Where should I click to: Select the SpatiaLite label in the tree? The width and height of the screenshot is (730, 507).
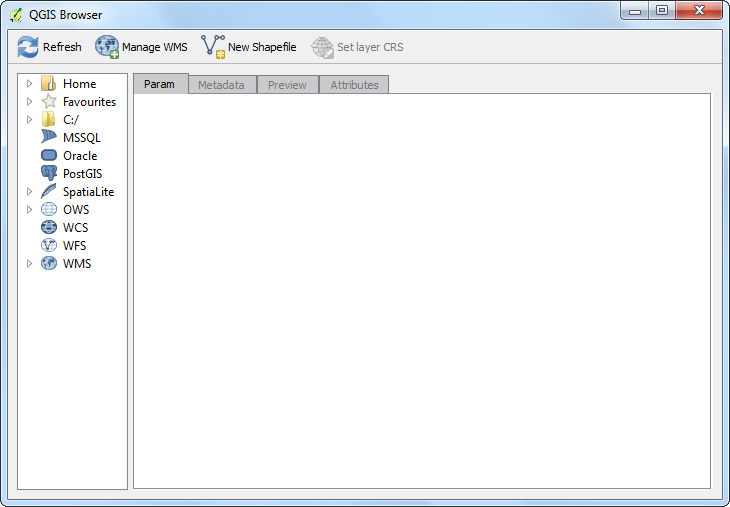coord(88,192)
